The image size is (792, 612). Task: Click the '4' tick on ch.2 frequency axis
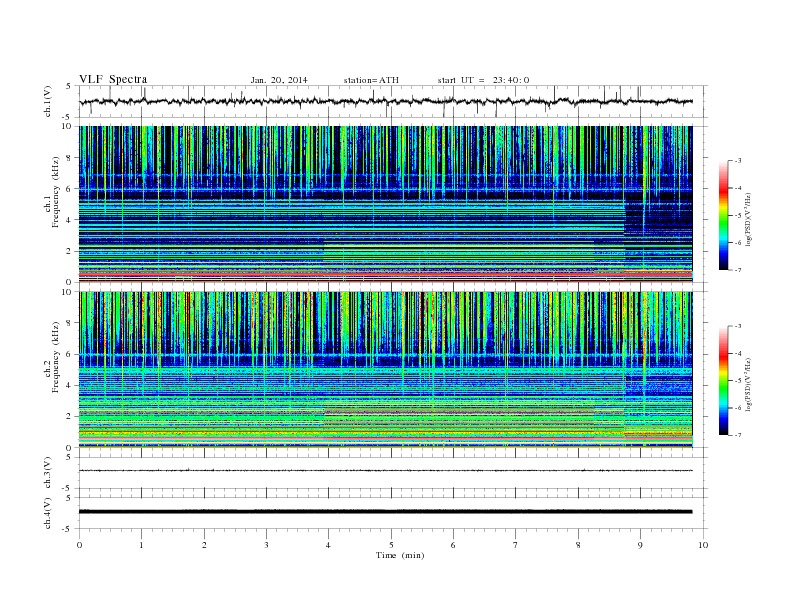coord(69,385)
